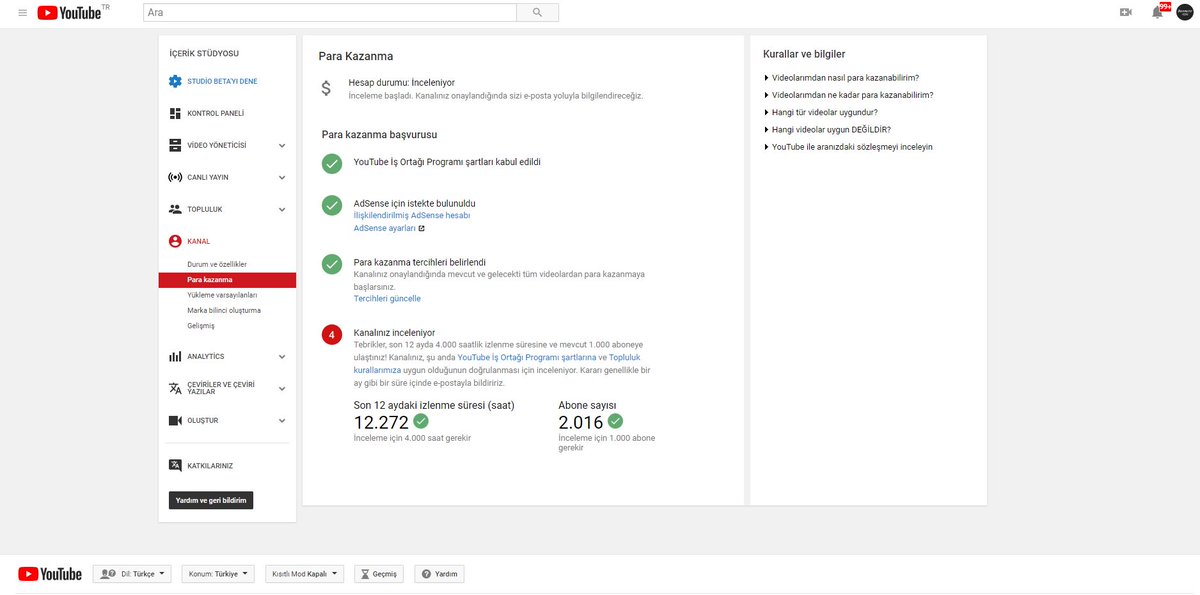Open the upload video camera icon
This screenshot has width=1200, height=595.
[1125, 12]
